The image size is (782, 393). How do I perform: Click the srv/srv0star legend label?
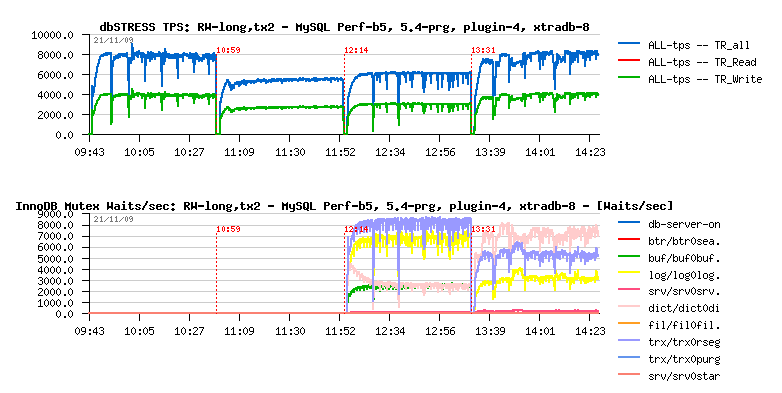click(x=684, y=376)
